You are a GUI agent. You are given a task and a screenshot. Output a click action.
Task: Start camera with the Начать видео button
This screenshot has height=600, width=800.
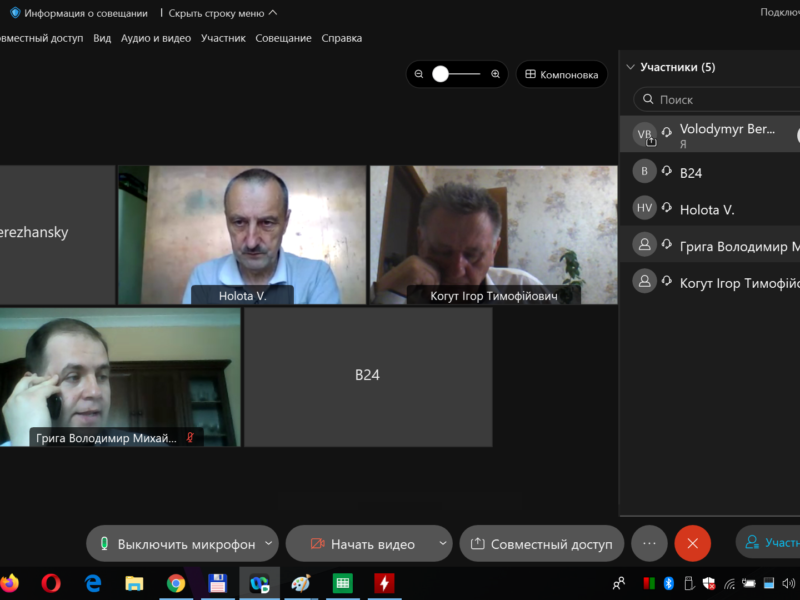[362, 544]
